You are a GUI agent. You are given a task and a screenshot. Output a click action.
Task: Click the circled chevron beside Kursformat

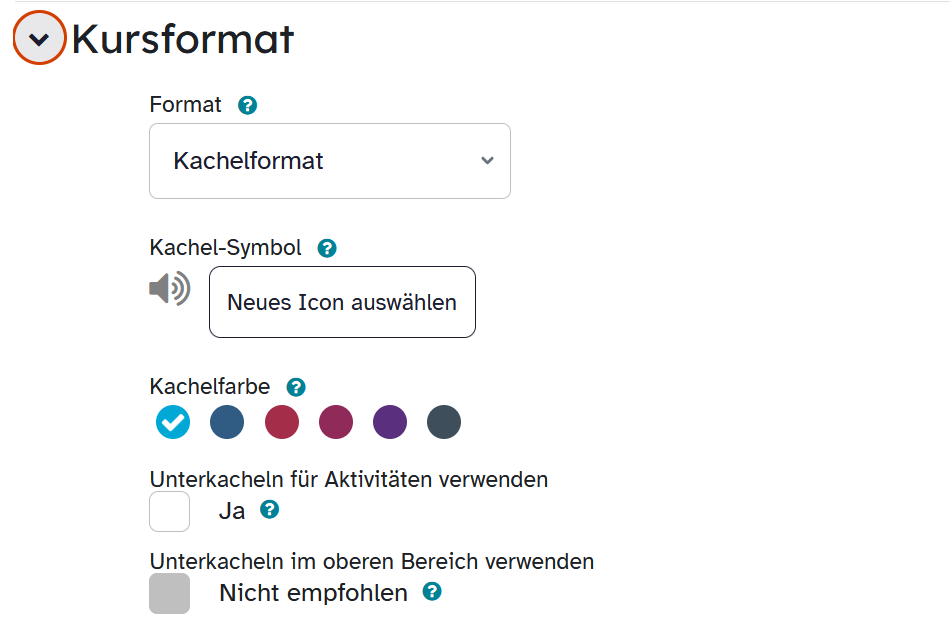point(39,37)
